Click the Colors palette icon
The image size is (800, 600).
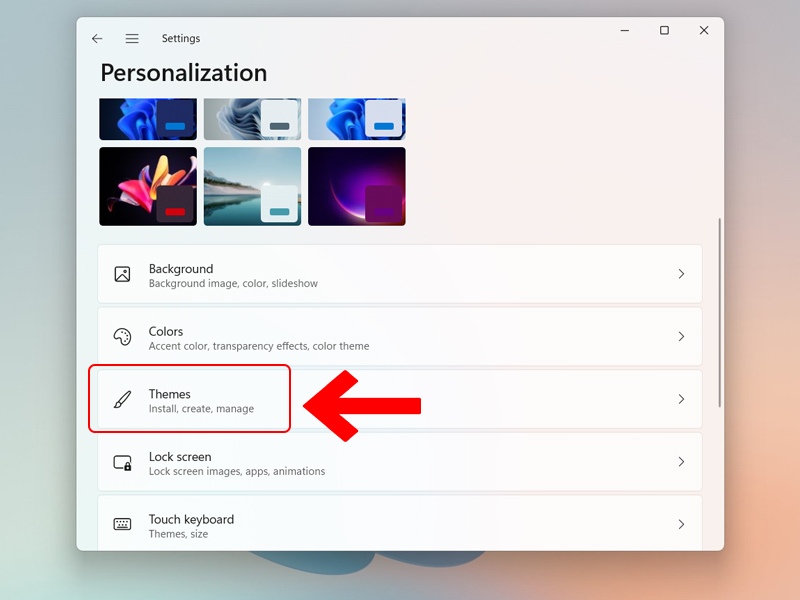122,337
